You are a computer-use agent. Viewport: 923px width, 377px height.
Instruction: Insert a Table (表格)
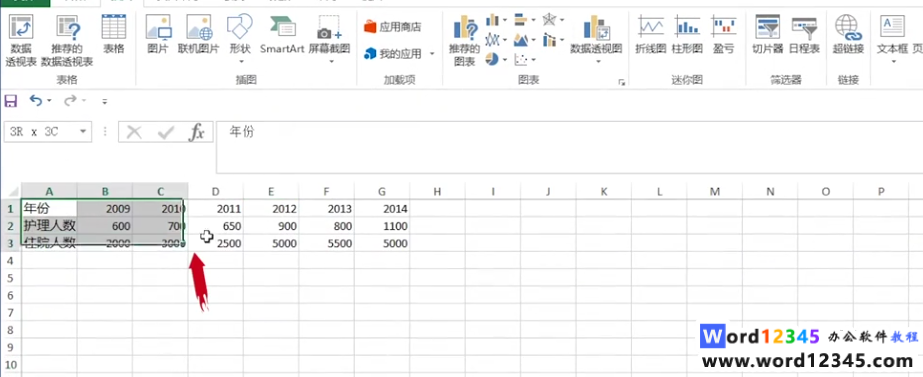(114, 35)
